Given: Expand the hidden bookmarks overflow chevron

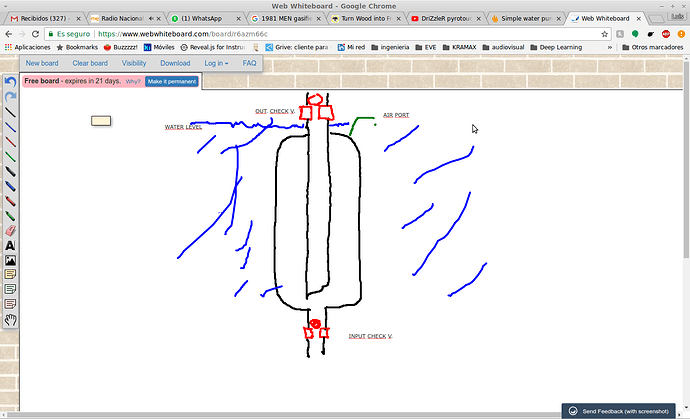Looking at the screenshot, I should click(x=609, y=48).
